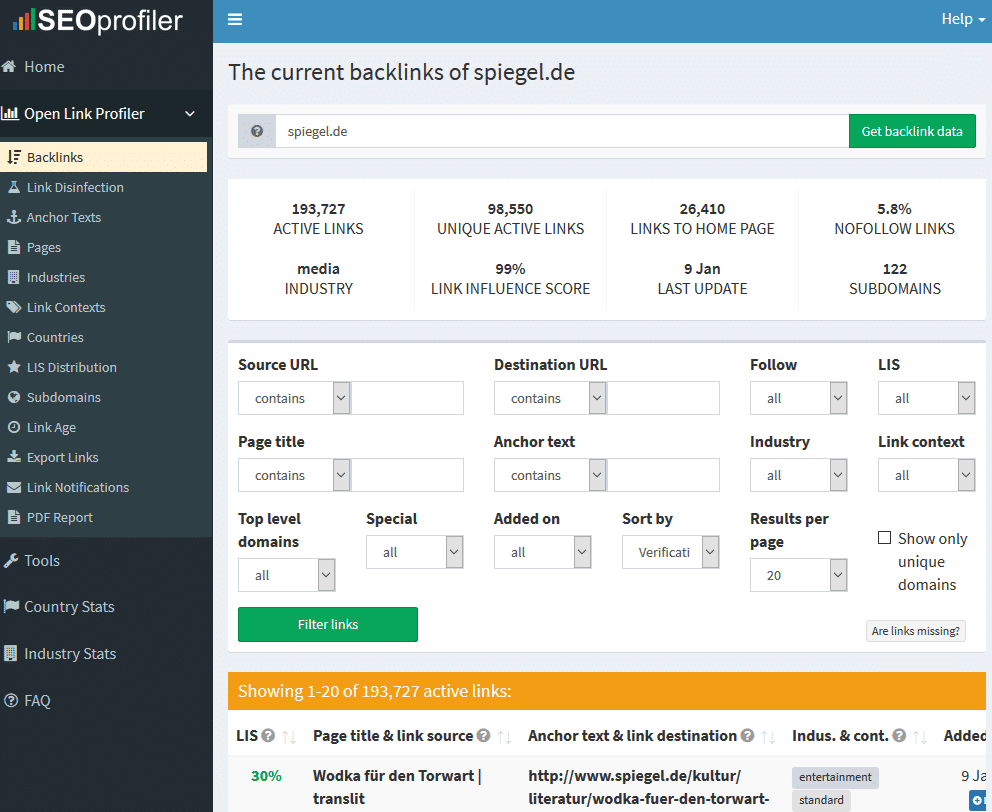Click the help icon beside domain input

pos(257,132)
